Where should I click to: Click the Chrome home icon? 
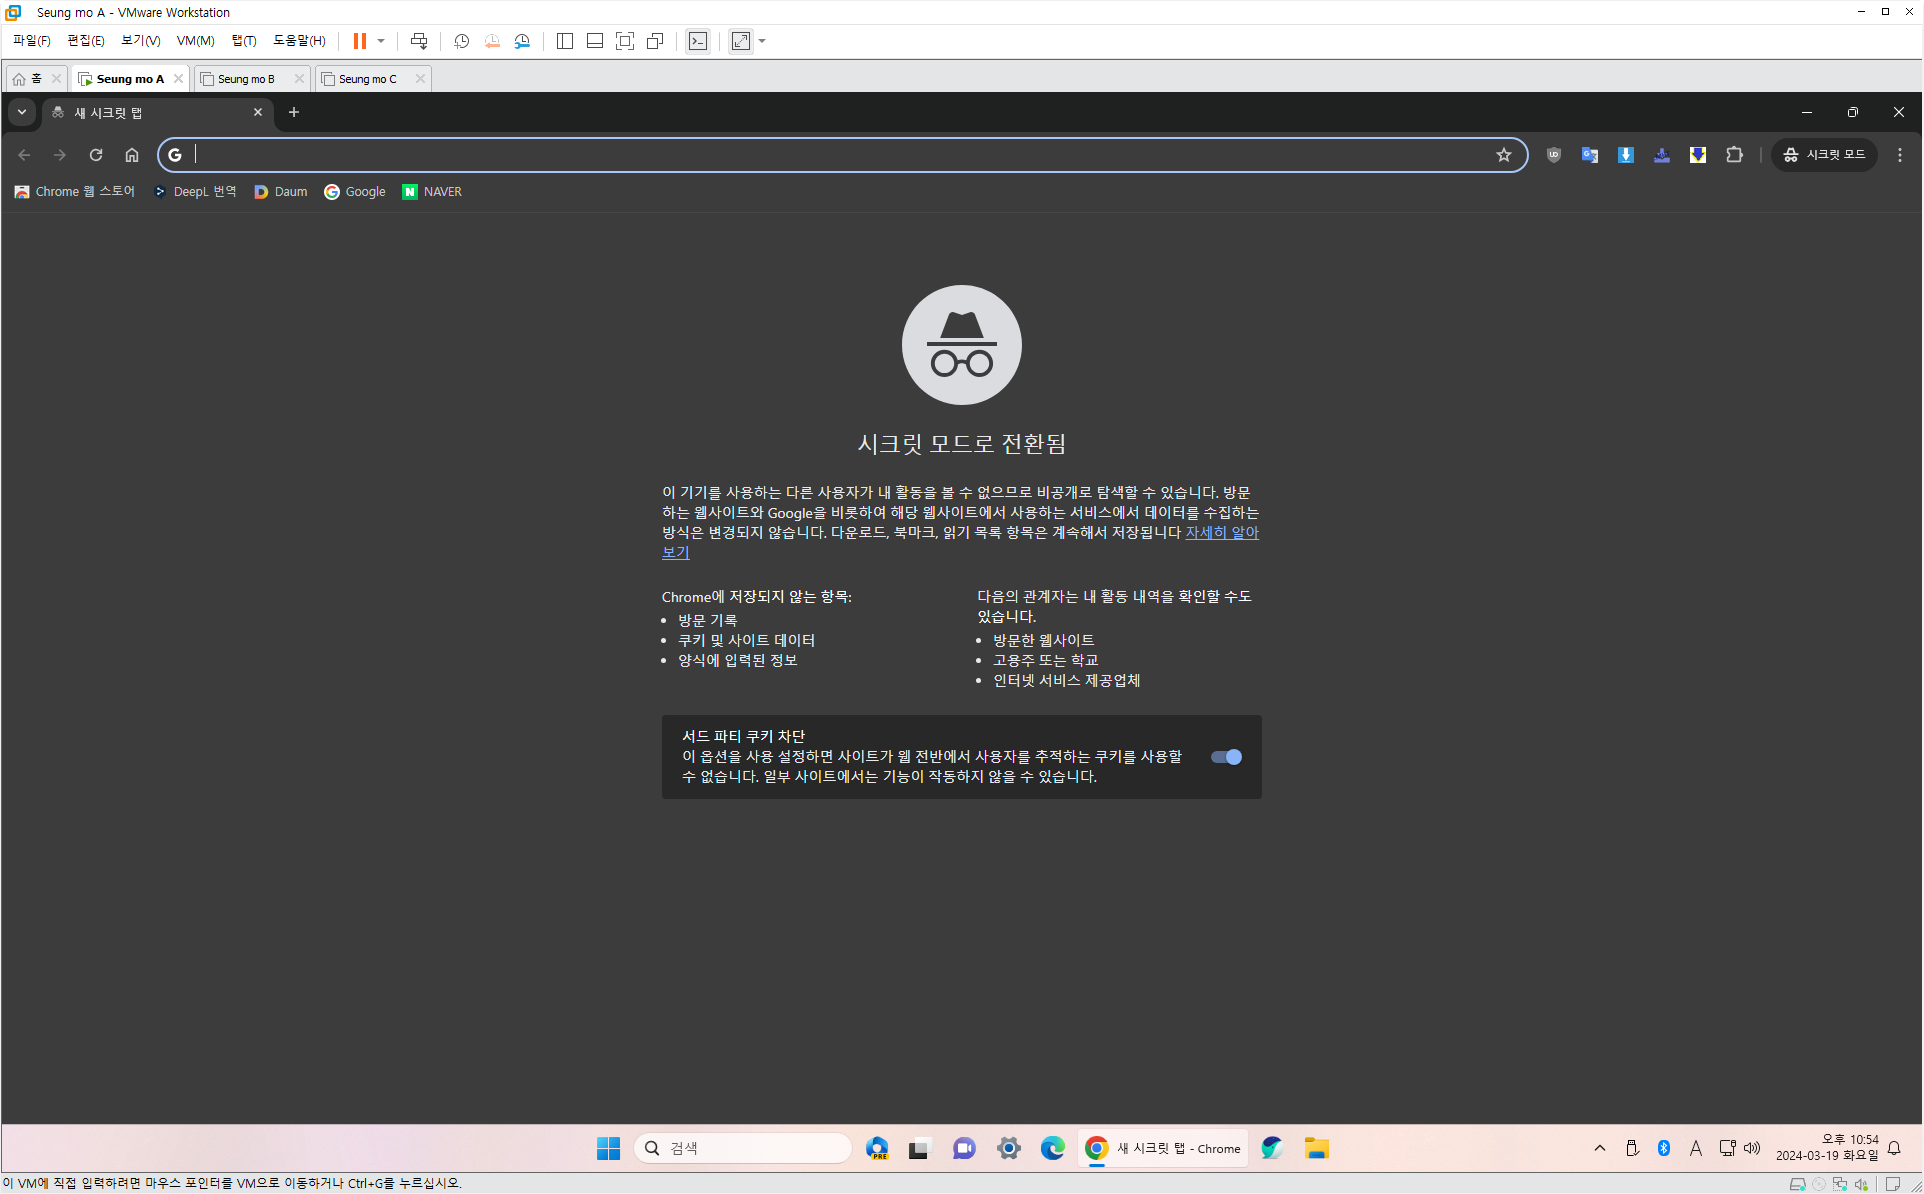point(132,155)
